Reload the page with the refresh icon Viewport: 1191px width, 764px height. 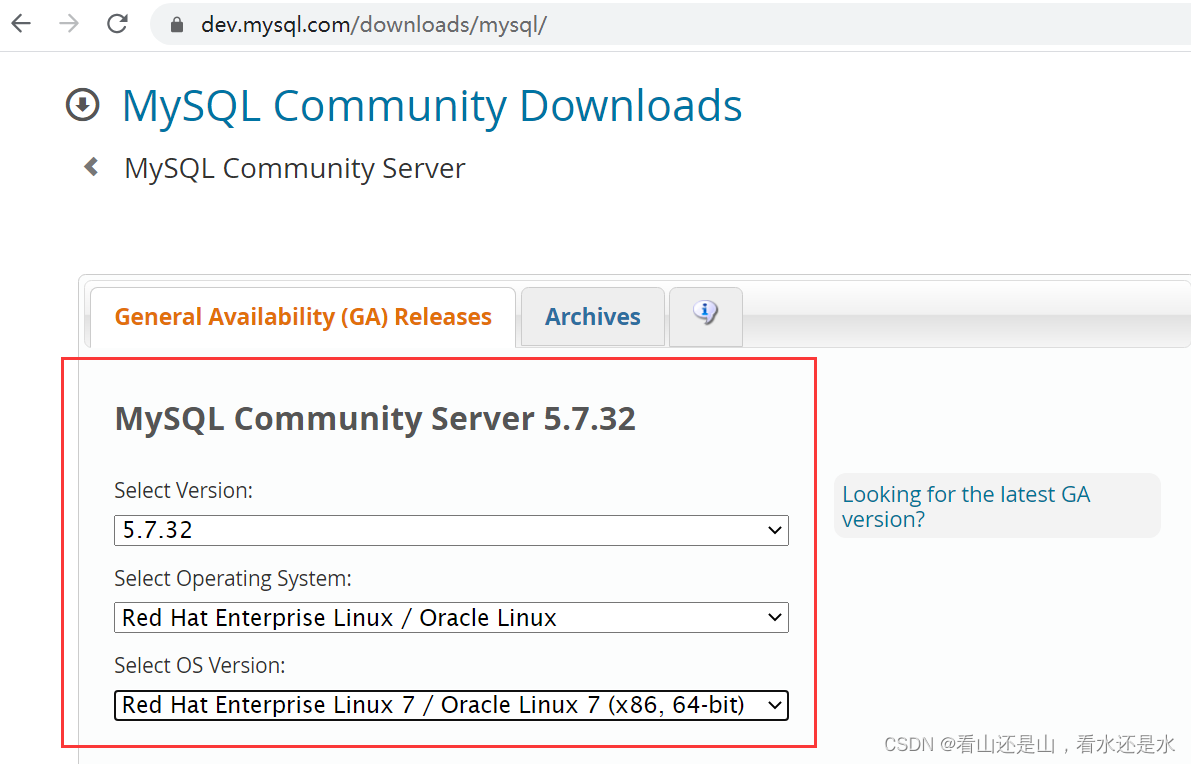tap(117, 24)
